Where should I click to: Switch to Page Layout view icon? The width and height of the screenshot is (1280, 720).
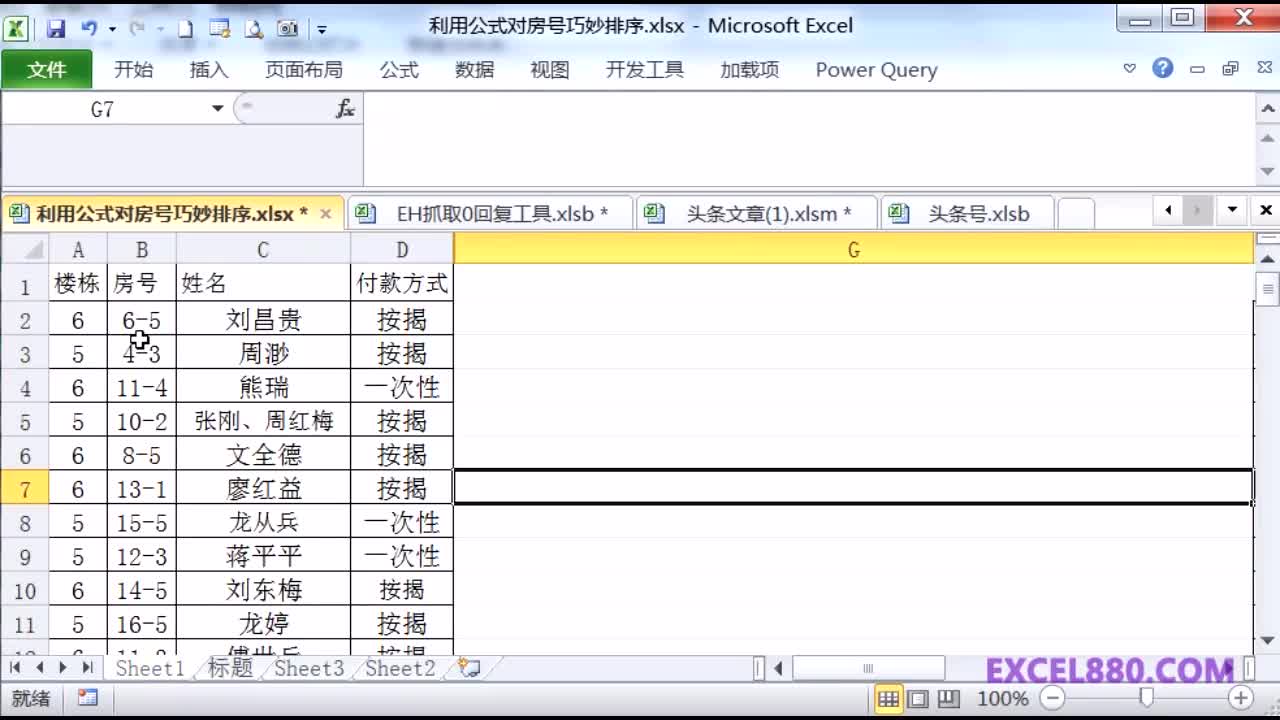(916, 700)
